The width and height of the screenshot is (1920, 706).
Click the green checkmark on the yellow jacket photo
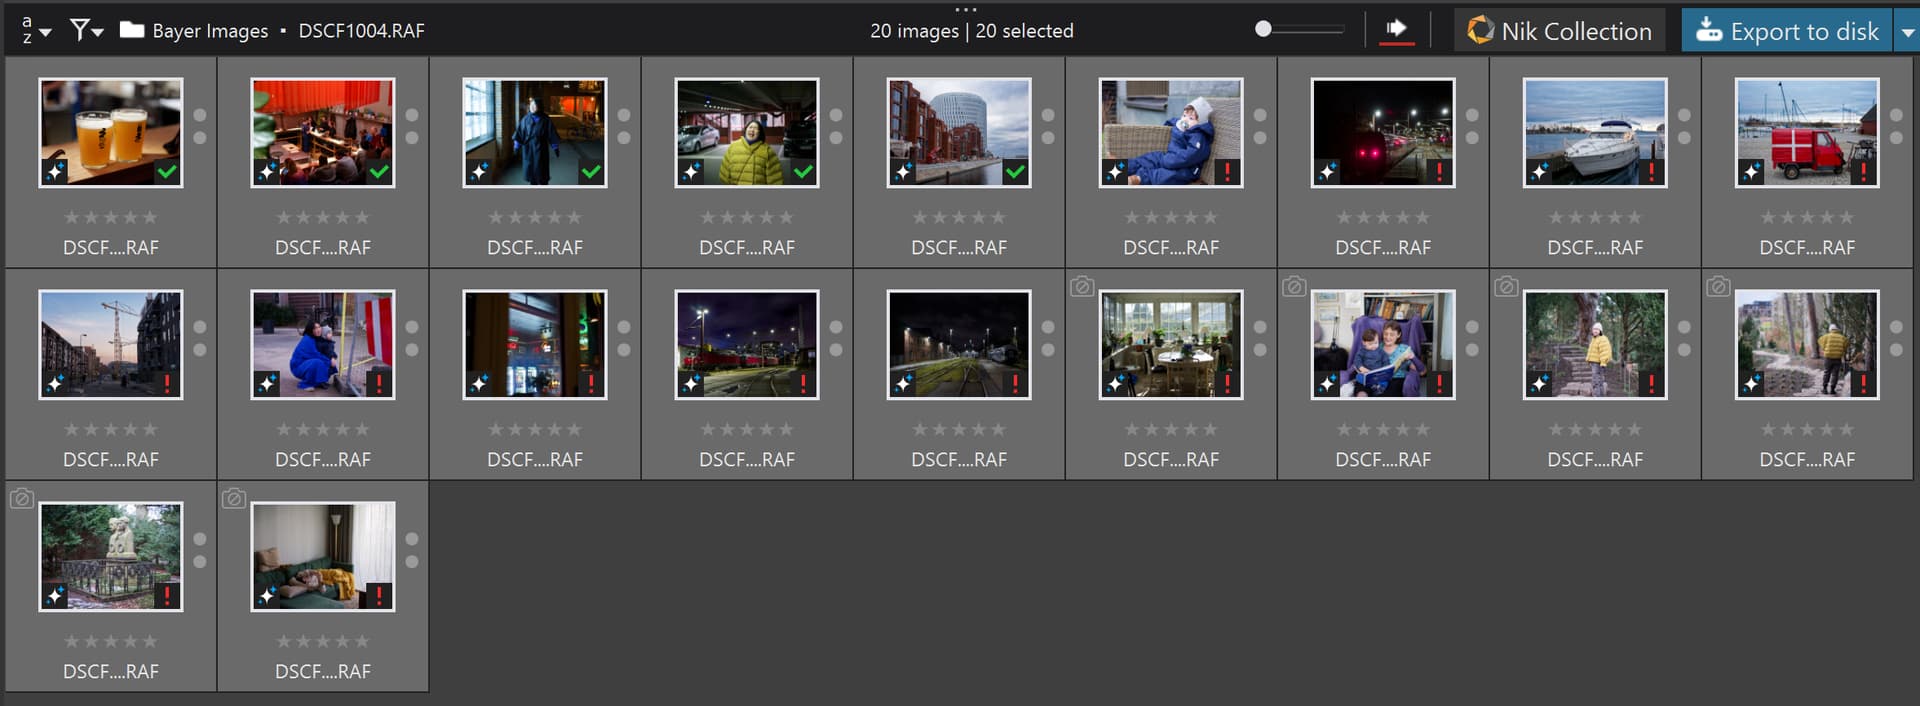[803, 172]
